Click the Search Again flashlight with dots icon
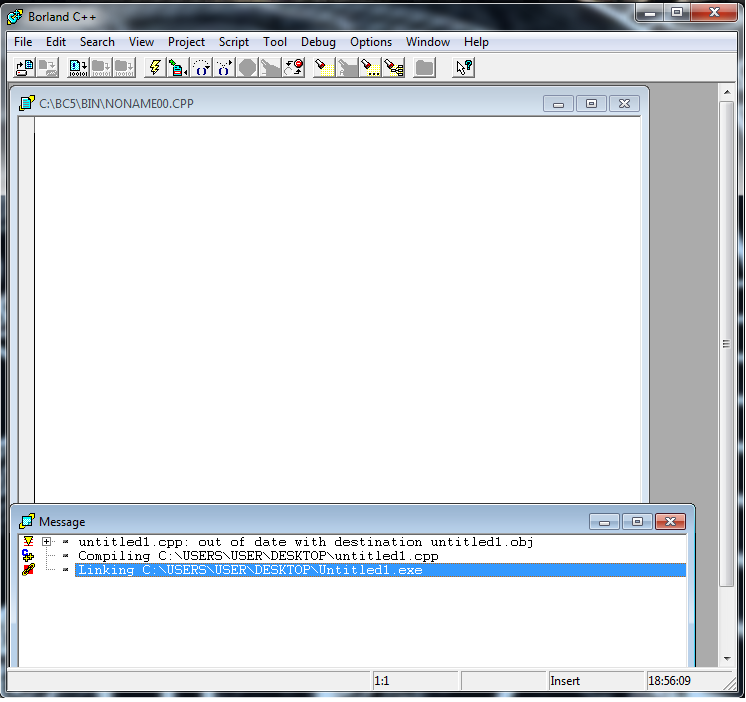The width and height of the screenshot is (746, 702). pyautogui.click(x=371, y=68)
